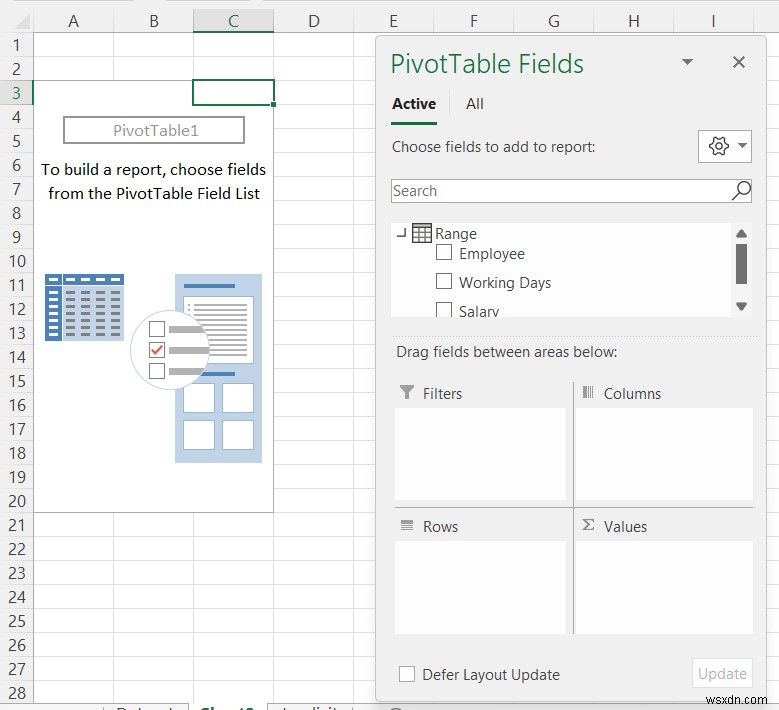The height and width of the screenshot is (710, 779).
Task: Click the Filters funnel icon
Action: click(406, 393)
